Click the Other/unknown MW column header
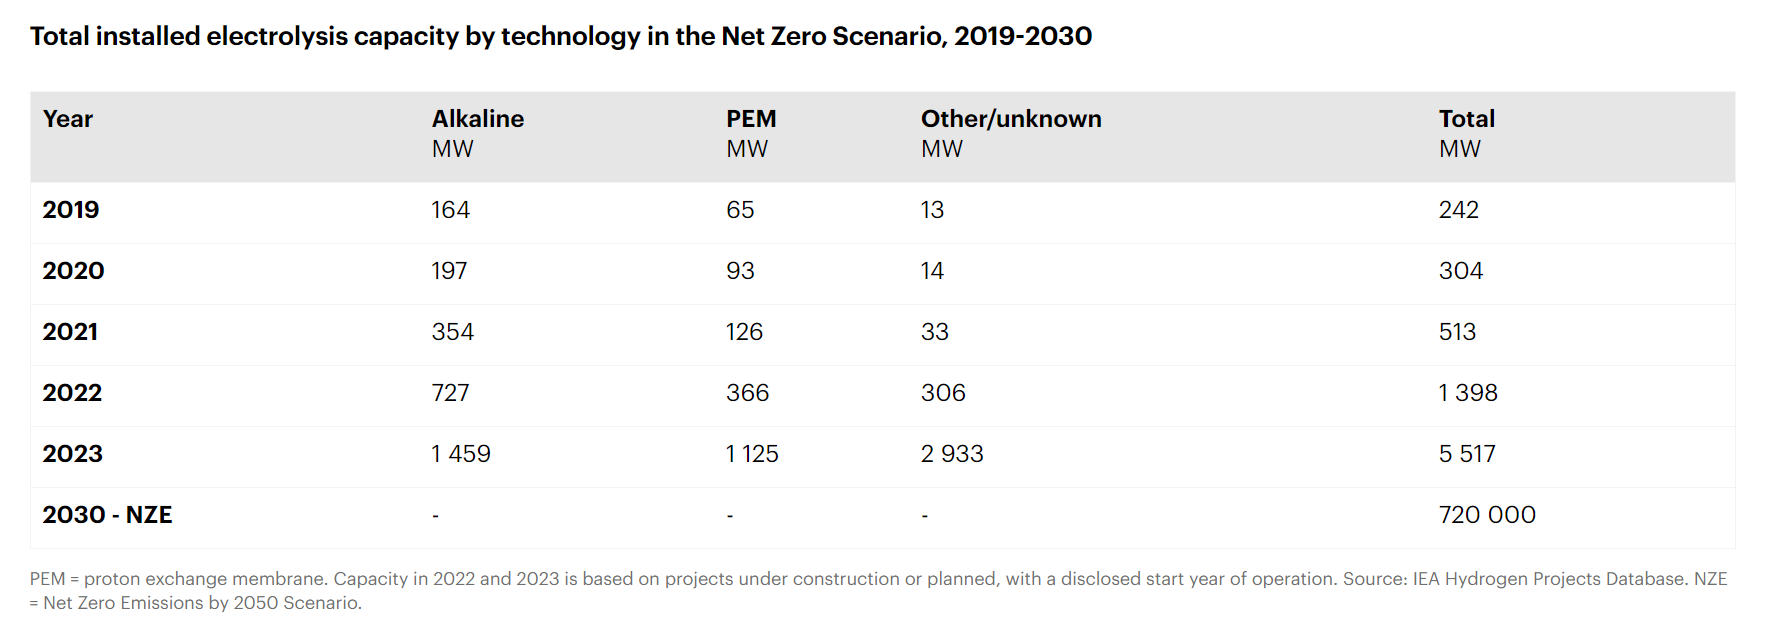Image resolution: width=1770 pixels, height=625 pixels. pyautogui.click(x=1010, y=133)
